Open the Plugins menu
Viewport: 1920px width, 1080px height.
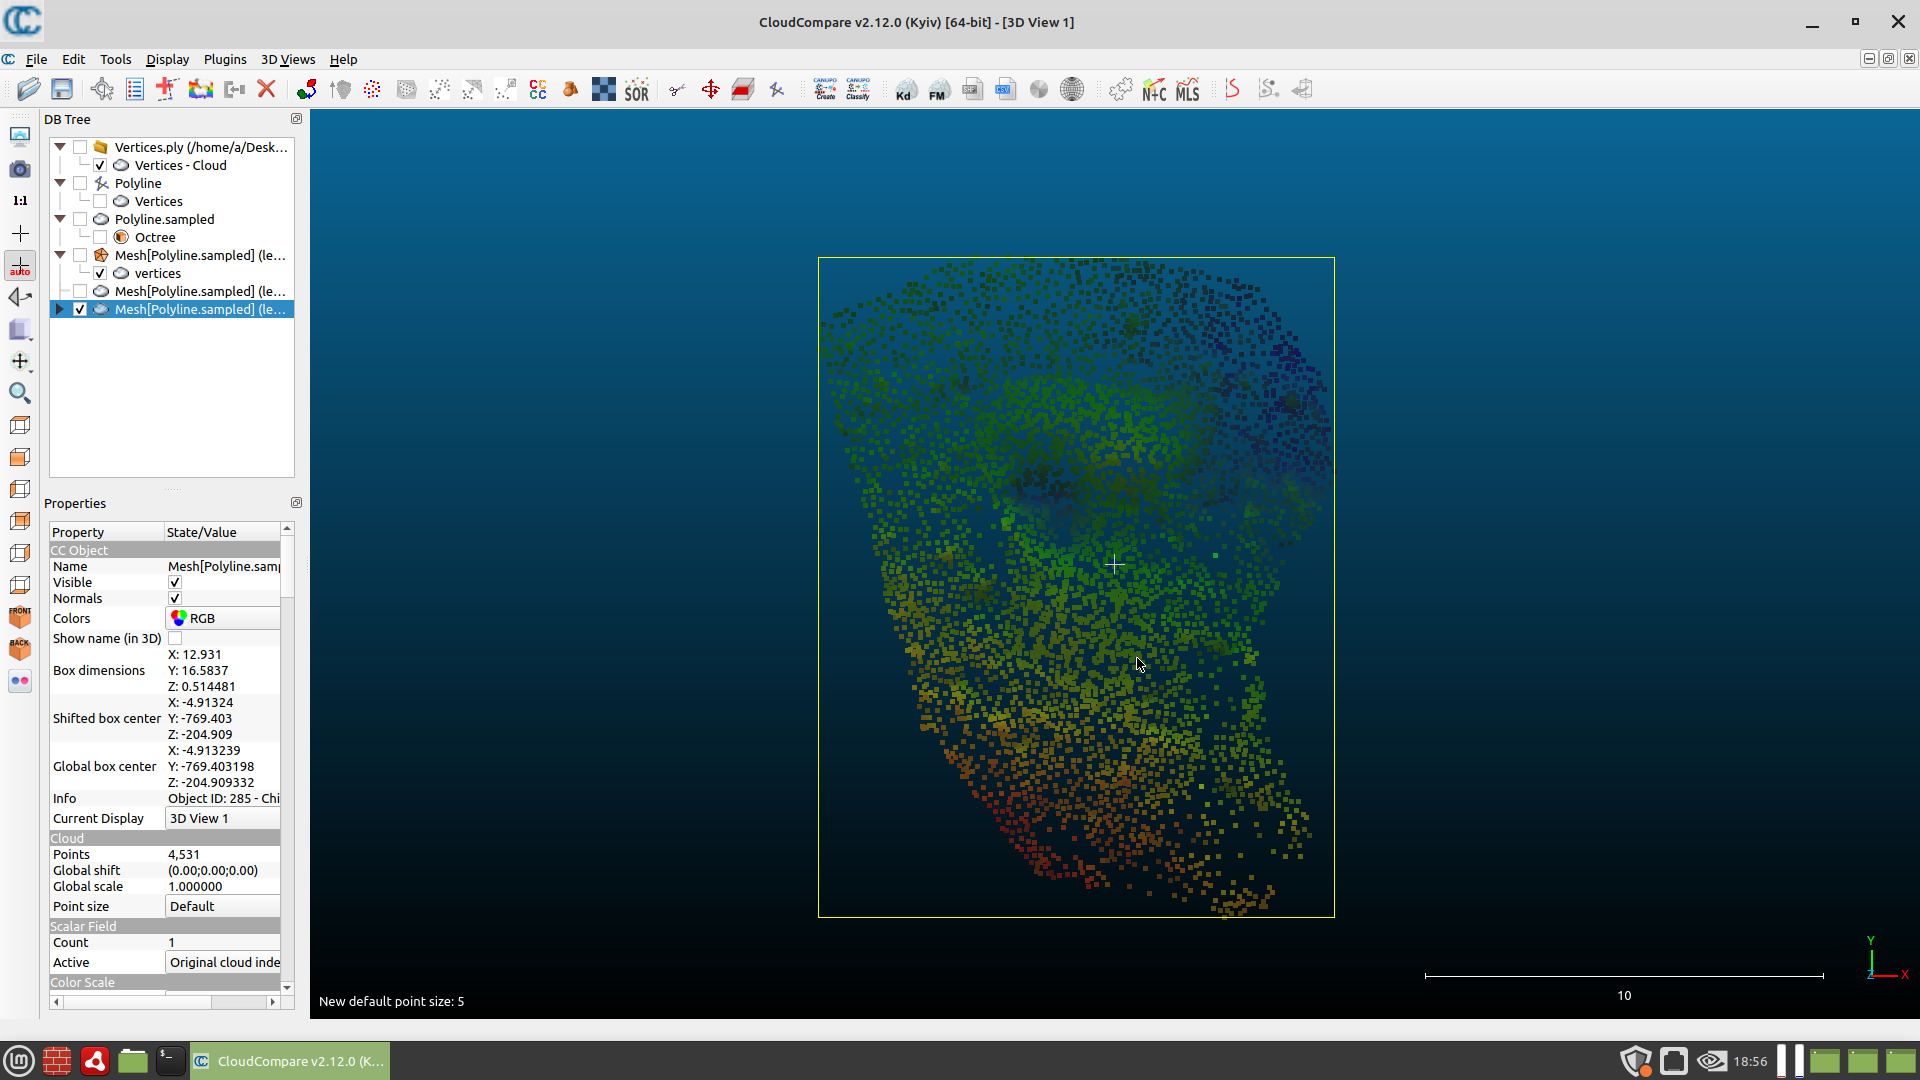pyautogui.click(x=225, y=60)
